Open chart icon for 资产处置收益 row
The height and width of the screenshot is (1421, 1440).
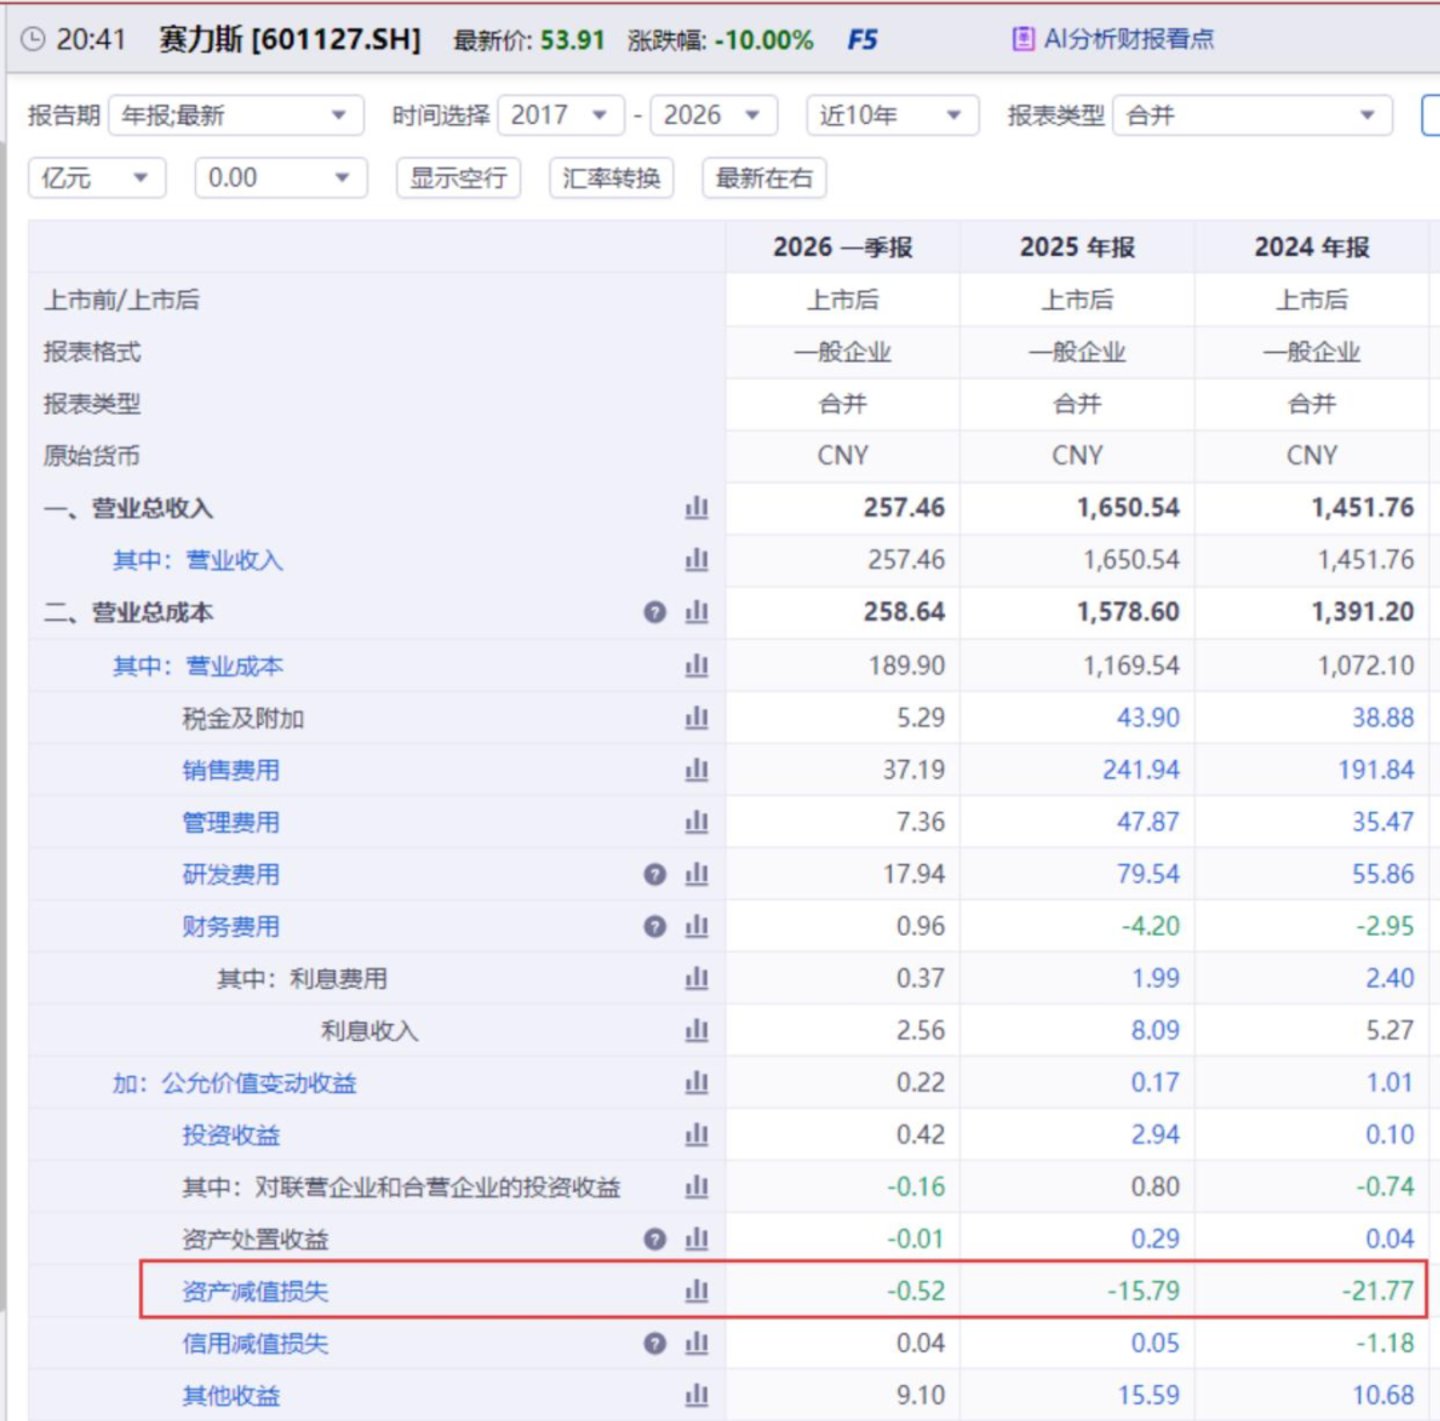coord(697,1239)
